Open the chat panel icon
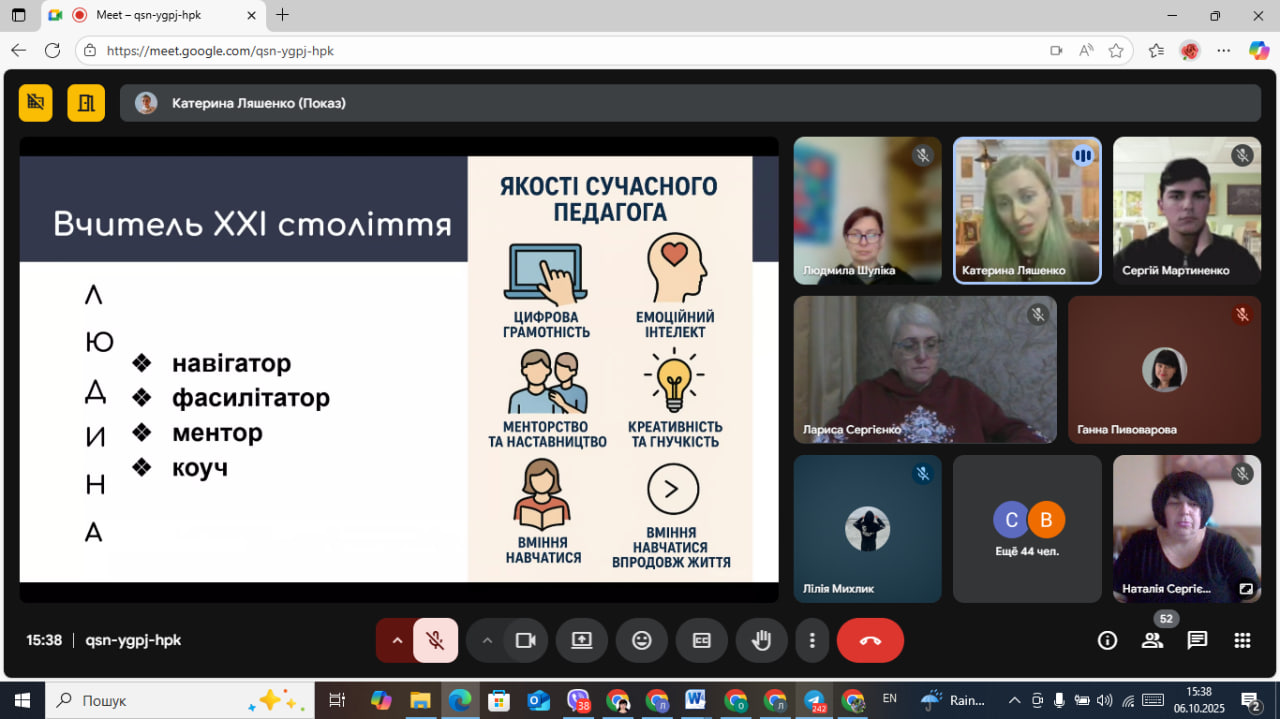The height and width of the screenshot is (719, 1280). [1197, 641]
